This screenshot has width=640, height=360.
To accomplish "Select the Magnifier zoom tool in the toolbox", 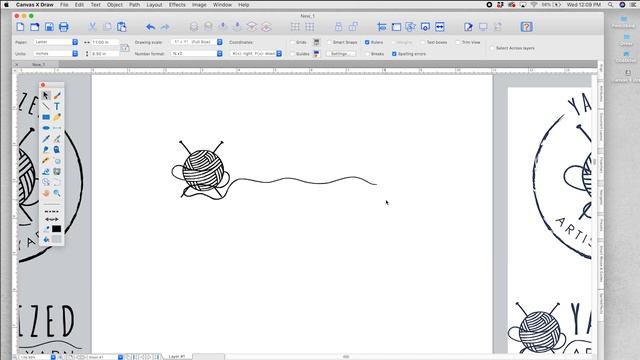I will point(57,193).
